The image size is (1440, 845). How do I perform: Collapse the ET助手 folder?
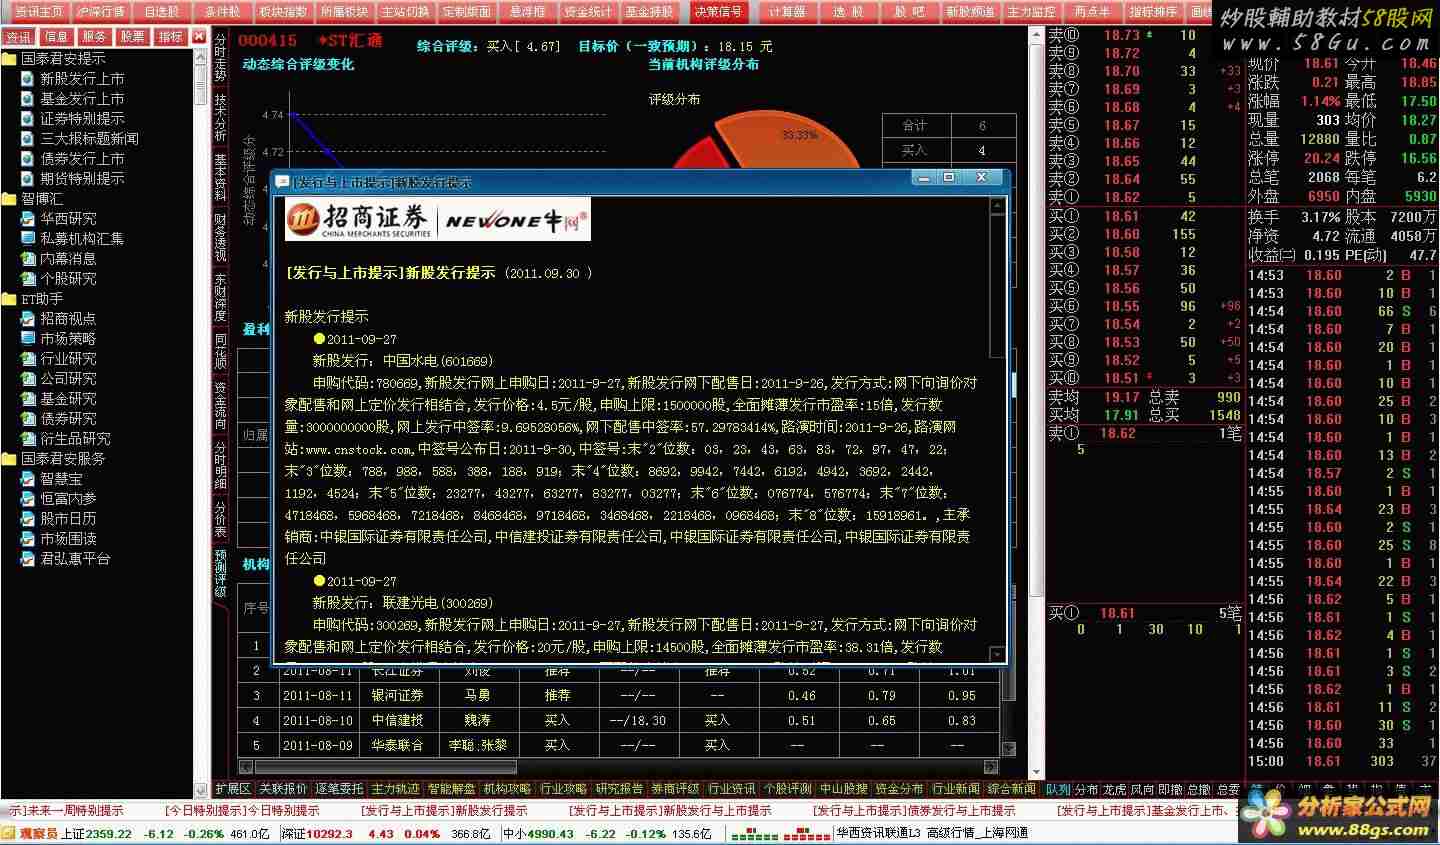coord(9,299)
